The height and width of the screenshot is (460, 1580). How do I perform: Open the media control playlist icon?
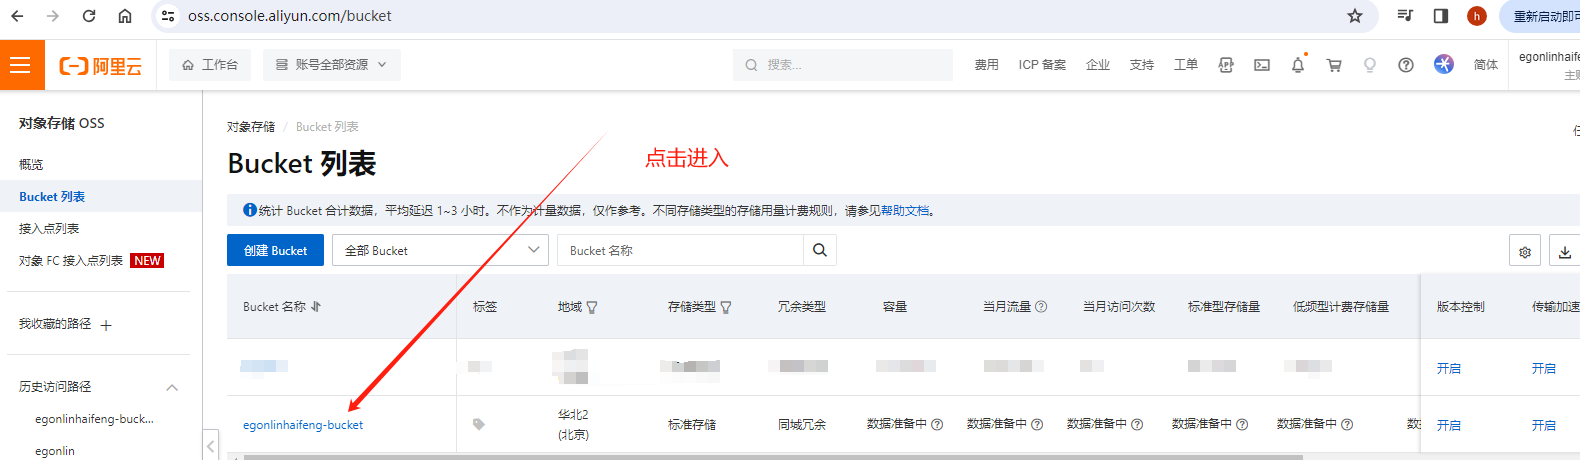point(1405,16)
